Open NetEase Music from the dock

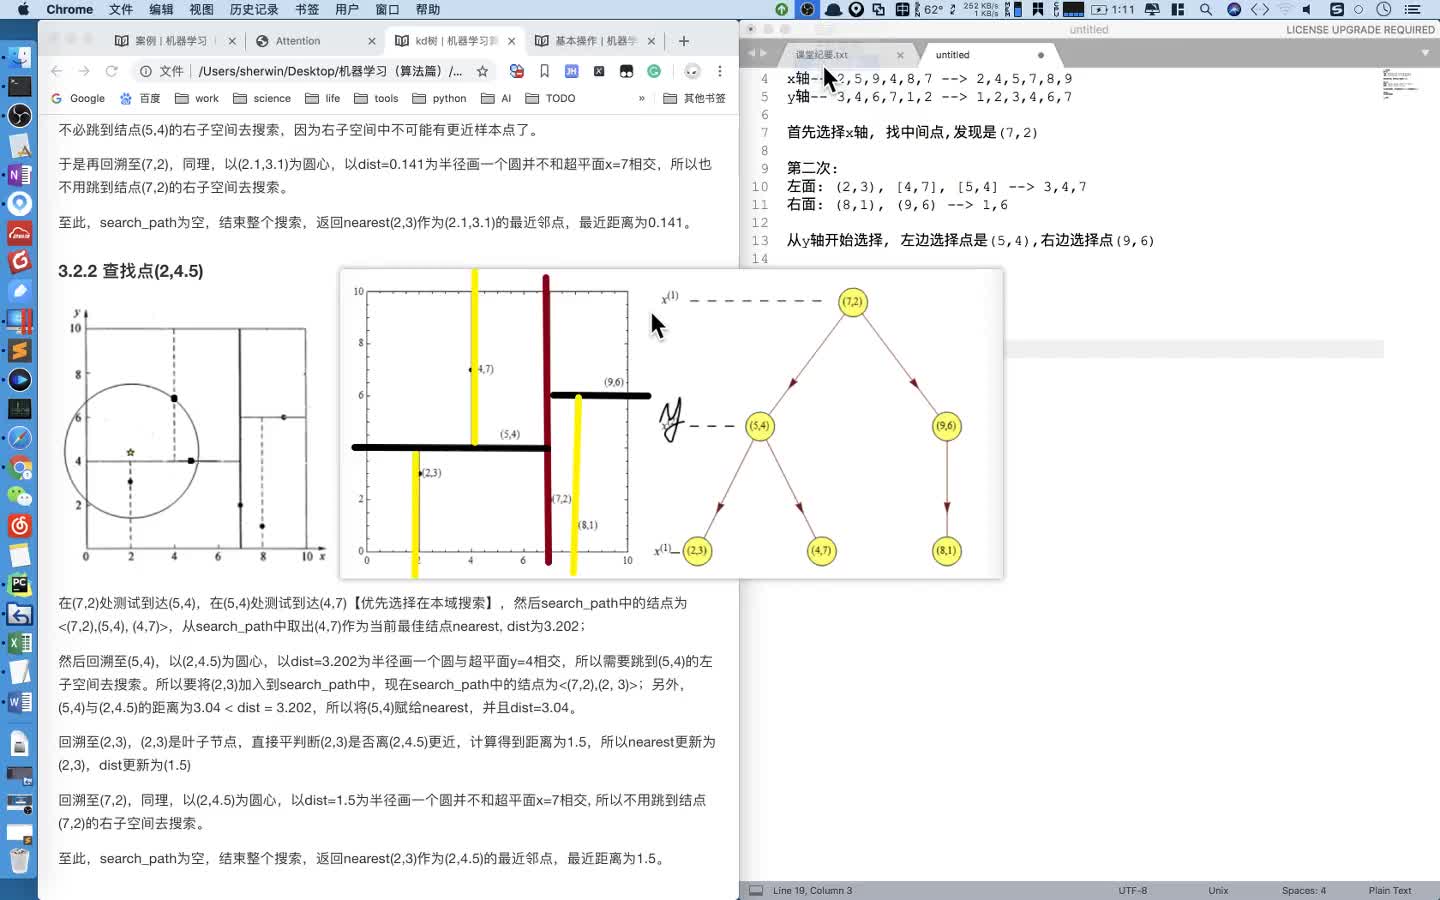19,526
